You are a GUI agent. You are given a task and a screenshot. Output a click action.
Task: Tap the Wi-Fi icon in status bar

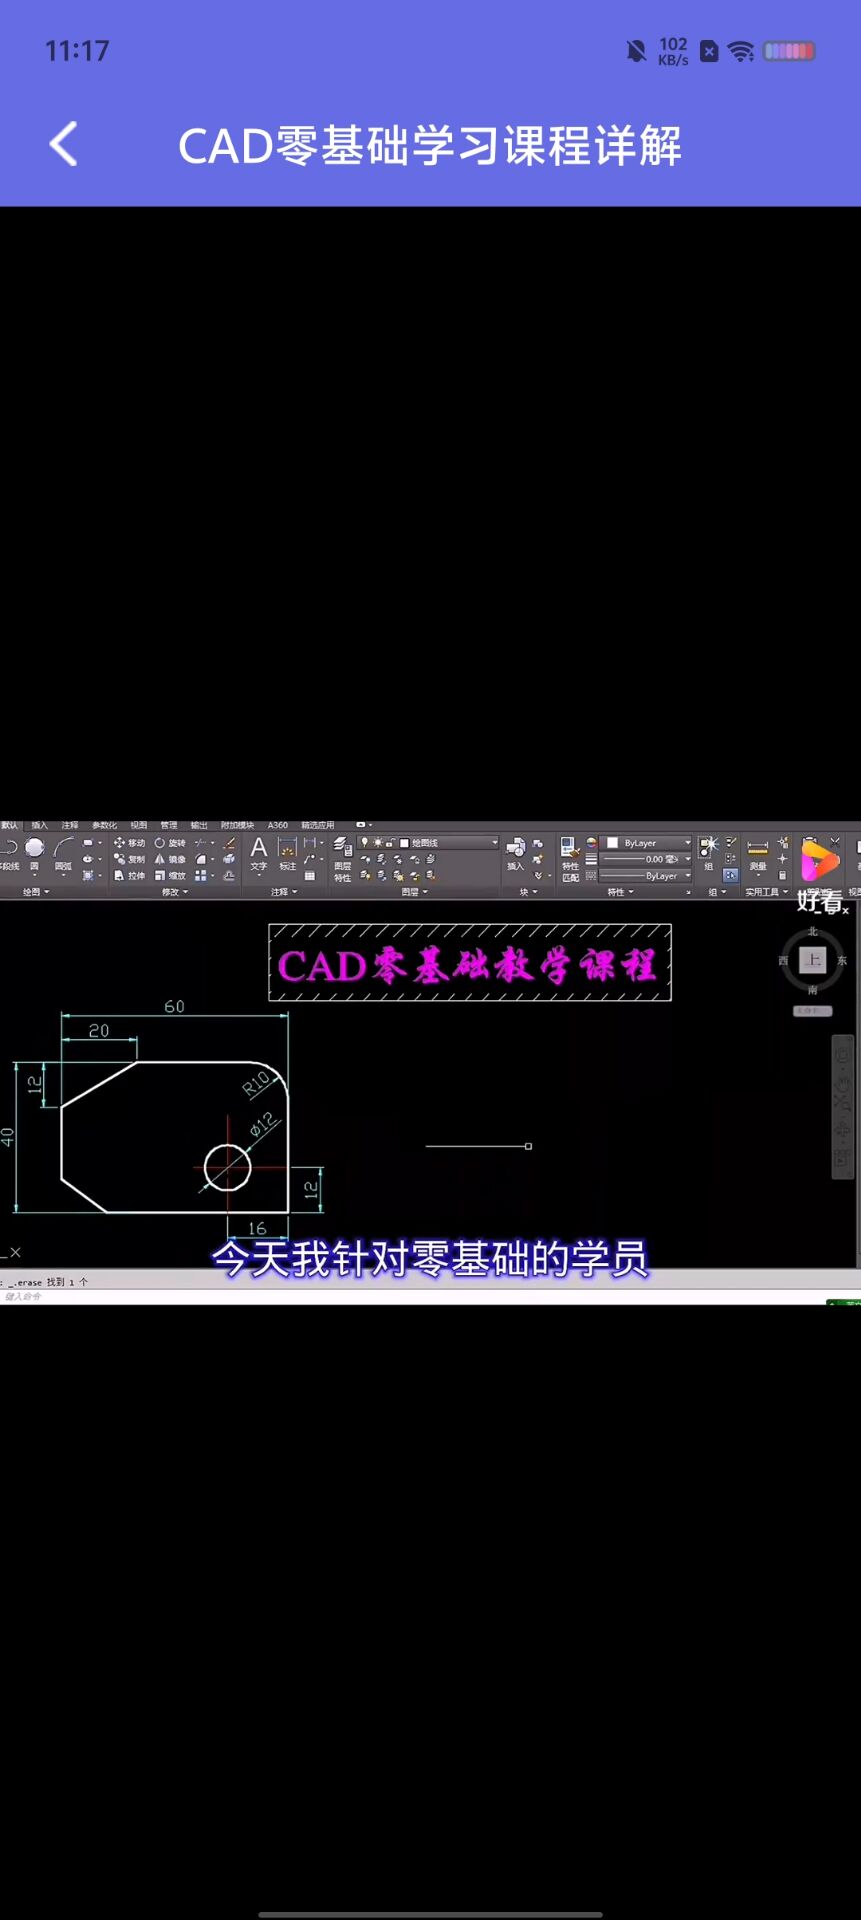[741, 51]
